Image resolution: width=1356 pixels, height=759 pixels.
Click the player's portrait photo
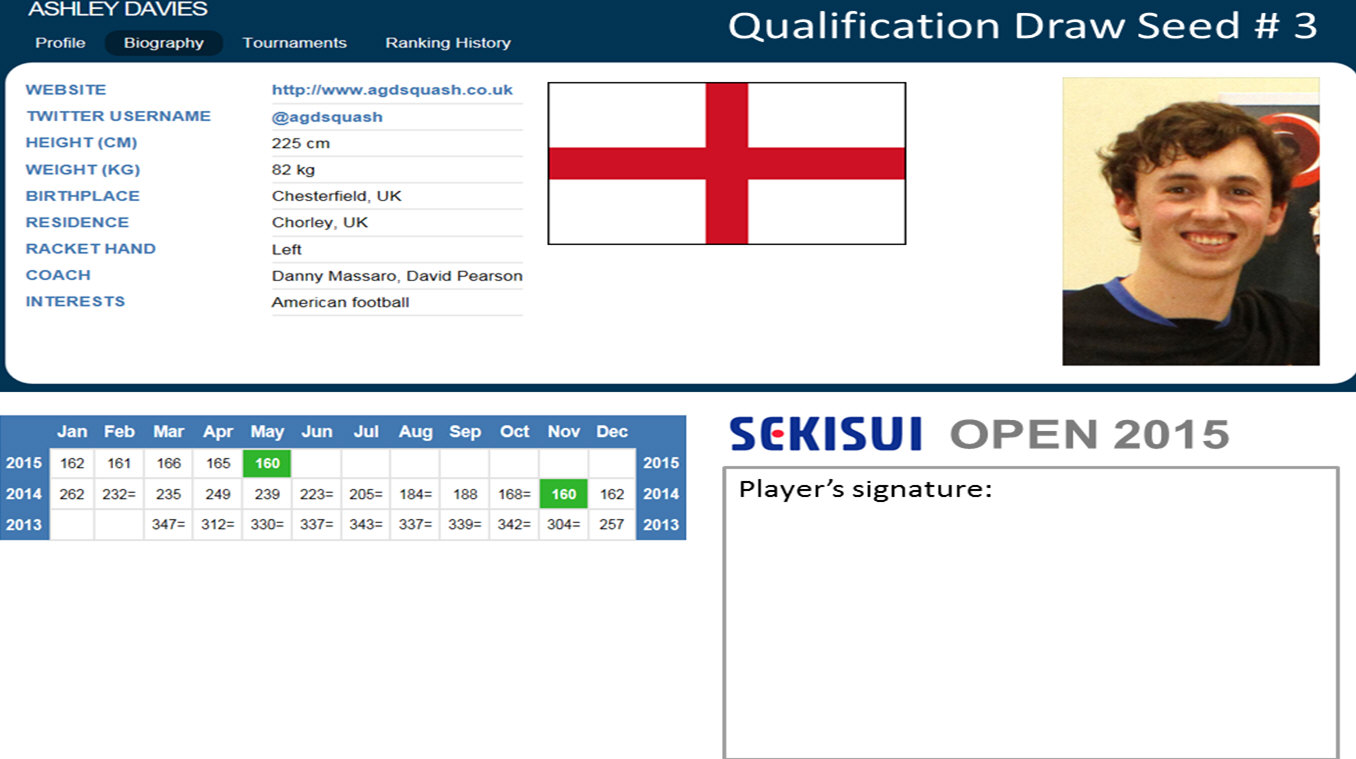pyautogui.click(x=1190, y=221)
